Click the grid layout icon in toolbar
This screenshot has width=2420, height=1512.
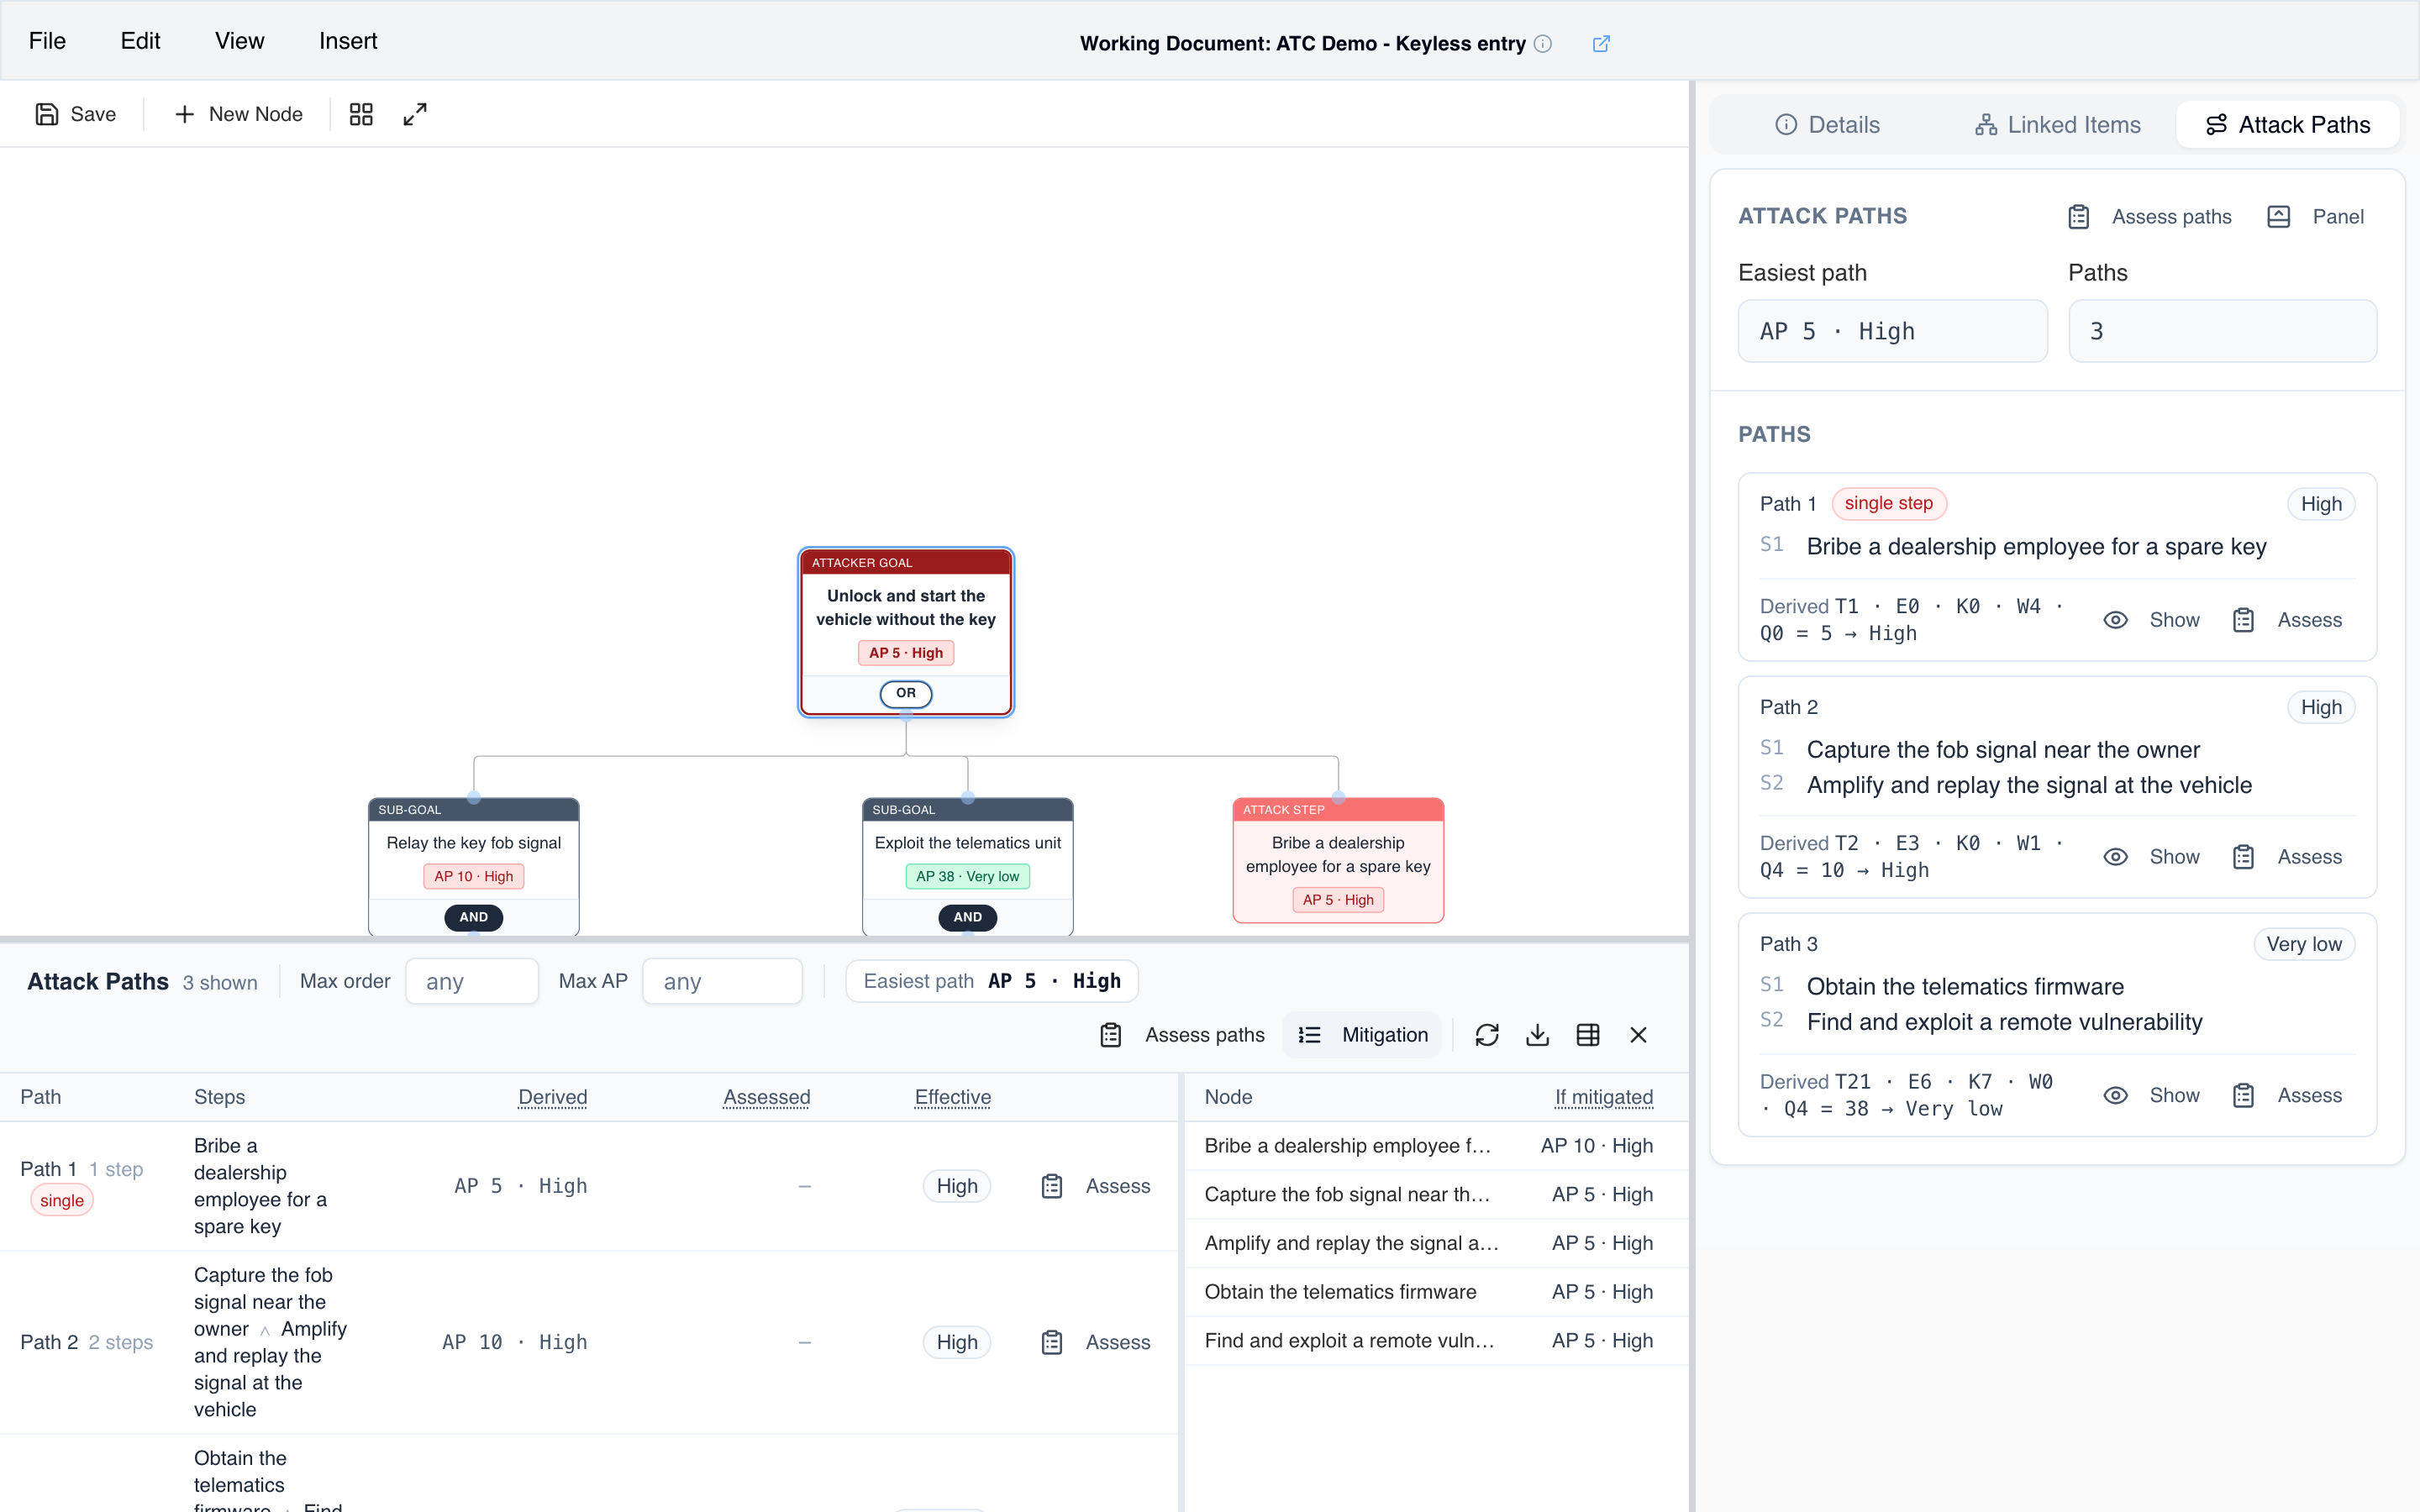pyautogui.click(x=361, y=114)
